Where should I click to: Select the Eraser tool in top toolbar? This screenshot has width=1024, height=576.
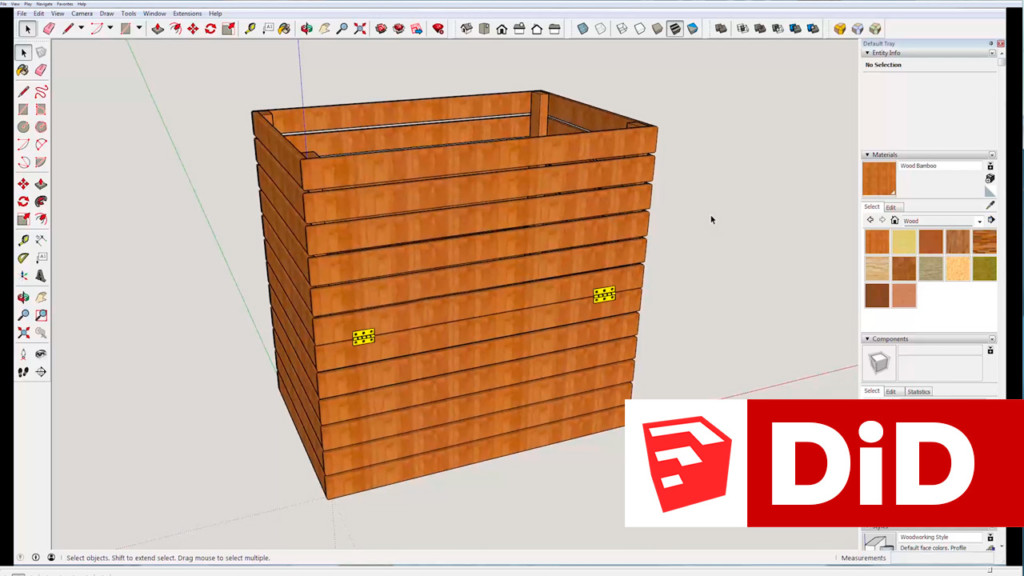[x=49, y=29]
